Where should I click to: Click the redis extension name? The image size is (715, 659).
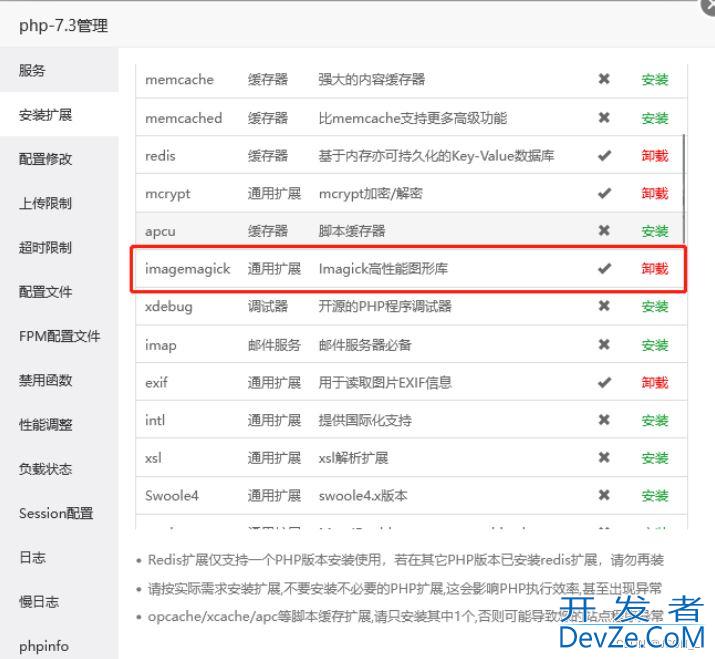[160, 156]
